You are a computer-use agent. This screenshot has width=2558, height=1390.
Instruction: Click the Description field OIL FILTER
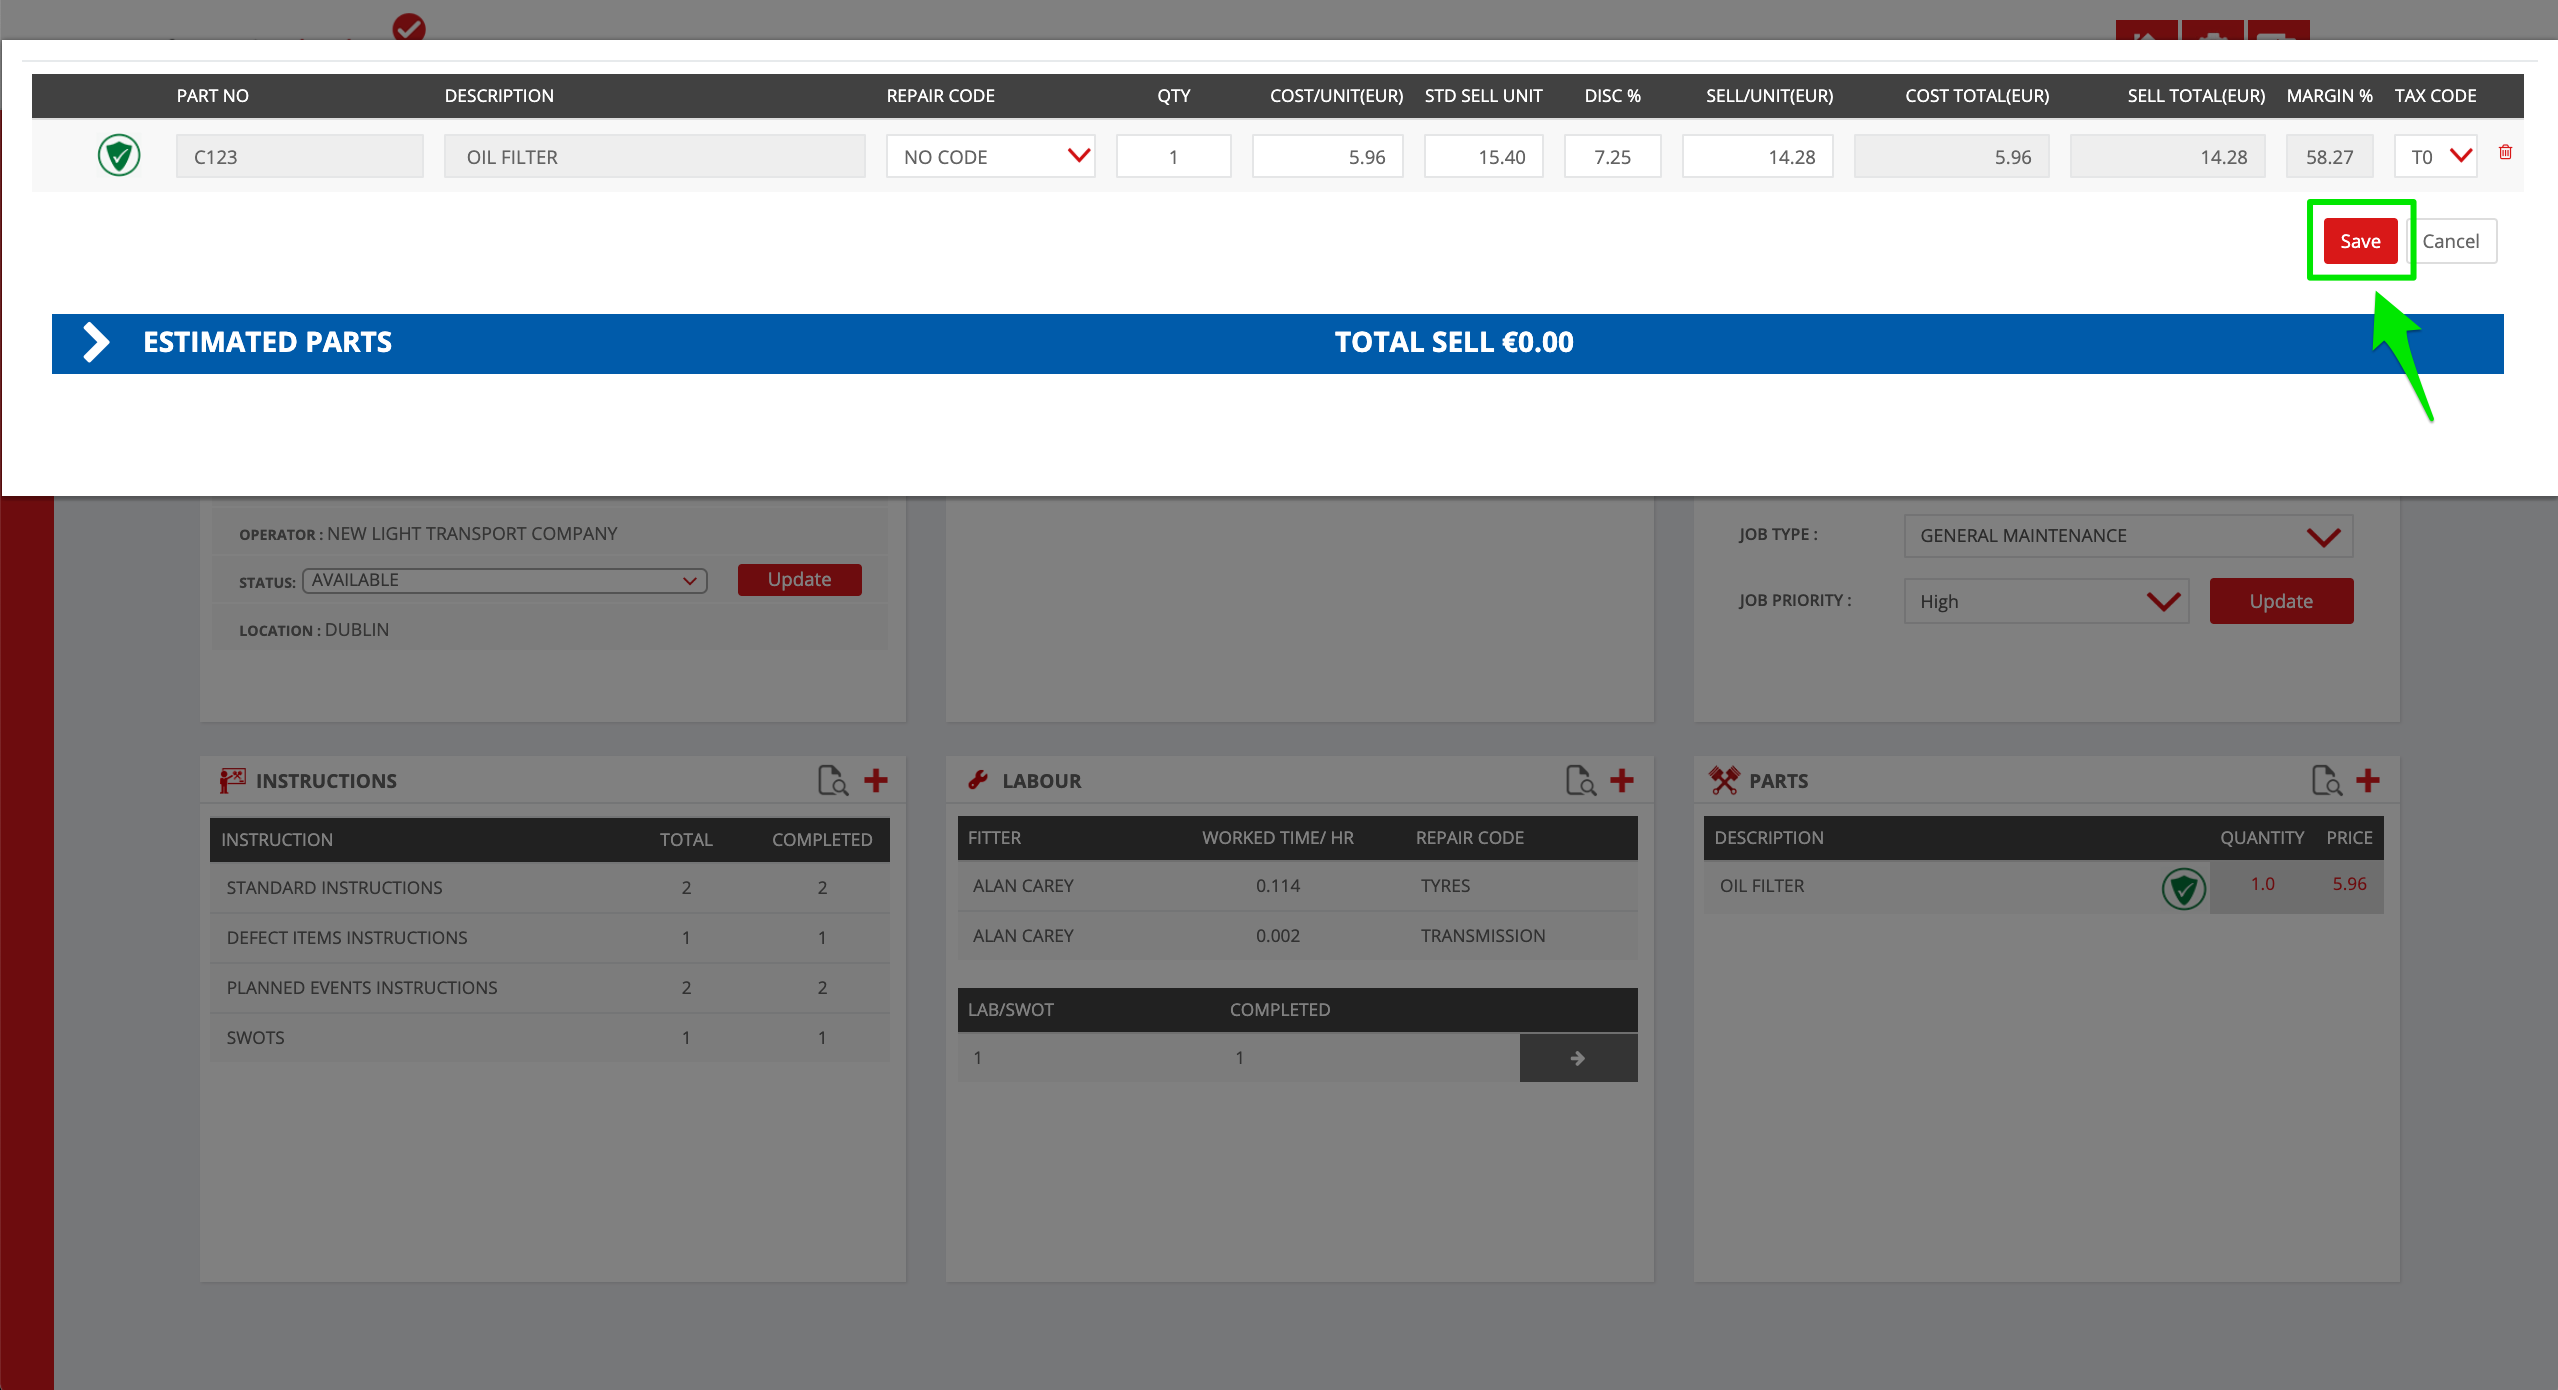654,156
